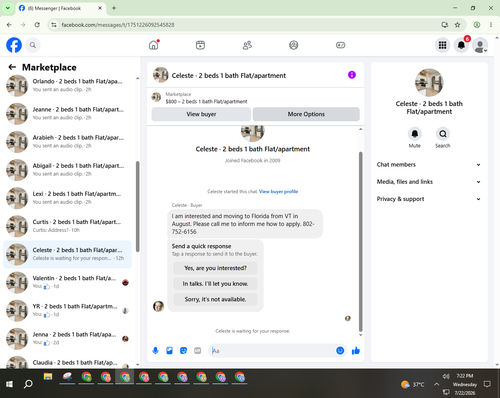Choose a GIF from the GIF icon
Screen dimensions: 500x398
(x=198, y=351)
